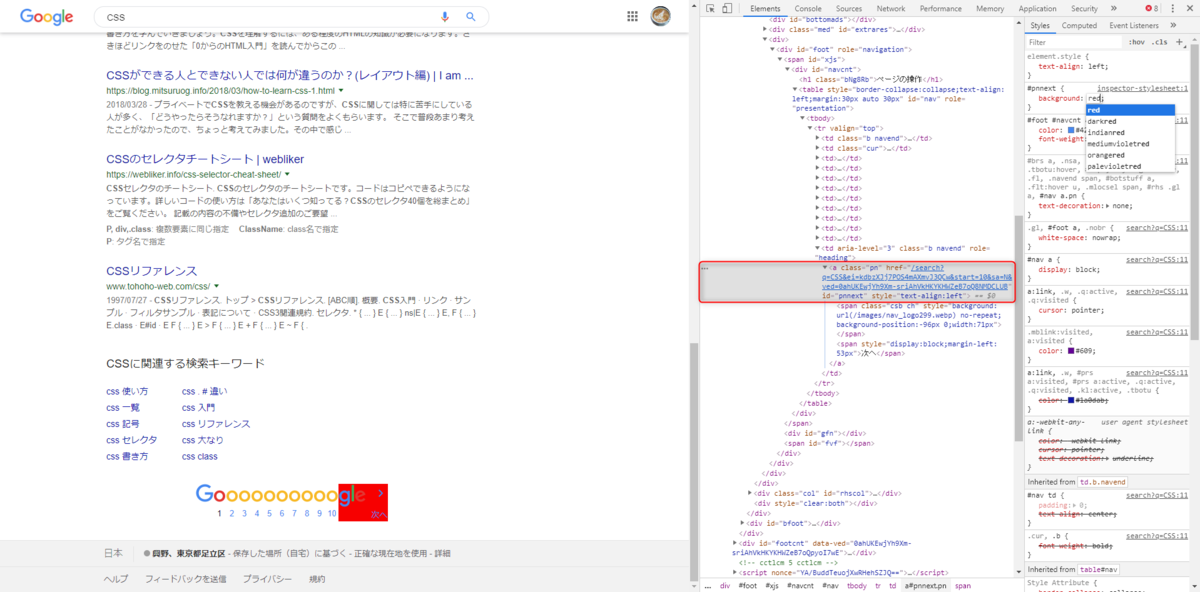Viewport: 1200px width, 592px height.
Task: Click the 'プライバシー' footer link
Action: [x=267, y=579]
